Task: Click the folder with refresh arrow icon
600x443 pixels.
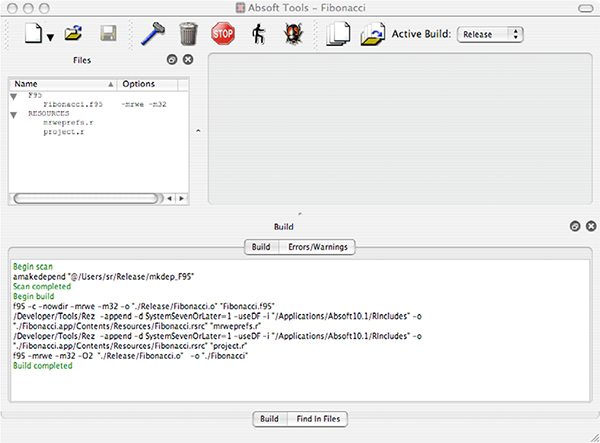Action: (372, 34)
